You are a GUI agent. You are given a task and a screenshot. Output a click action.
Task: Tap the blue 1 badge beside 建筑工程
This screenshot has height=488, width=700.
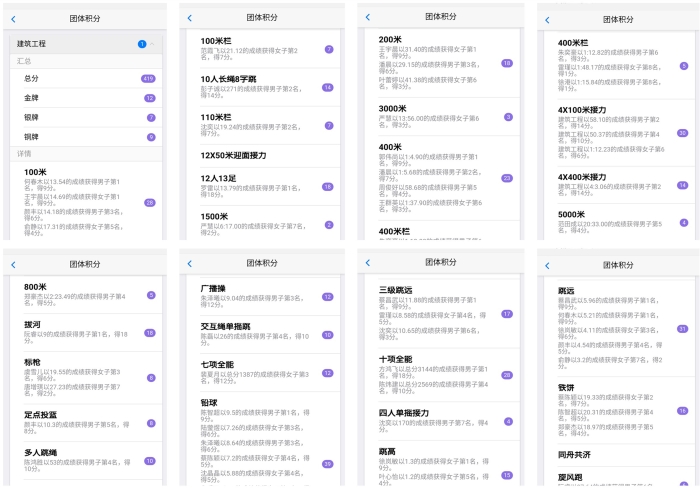pos(142,44)
